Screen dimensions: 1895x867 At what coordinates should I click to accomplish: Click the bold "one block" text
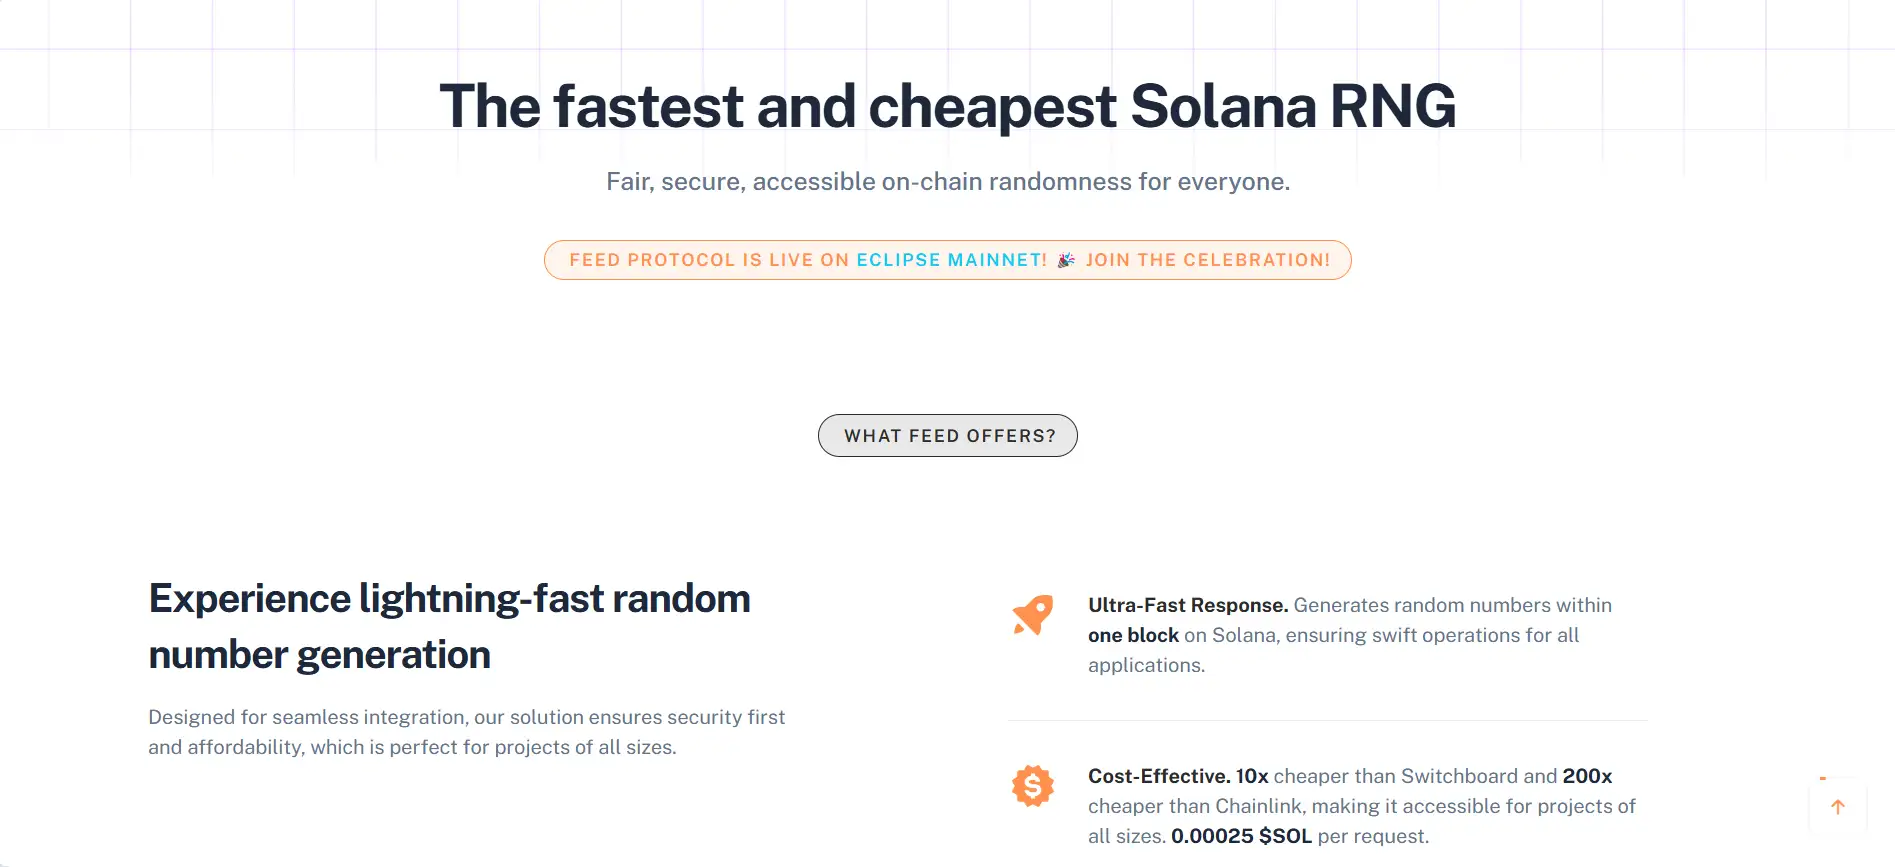(1133, 635)
